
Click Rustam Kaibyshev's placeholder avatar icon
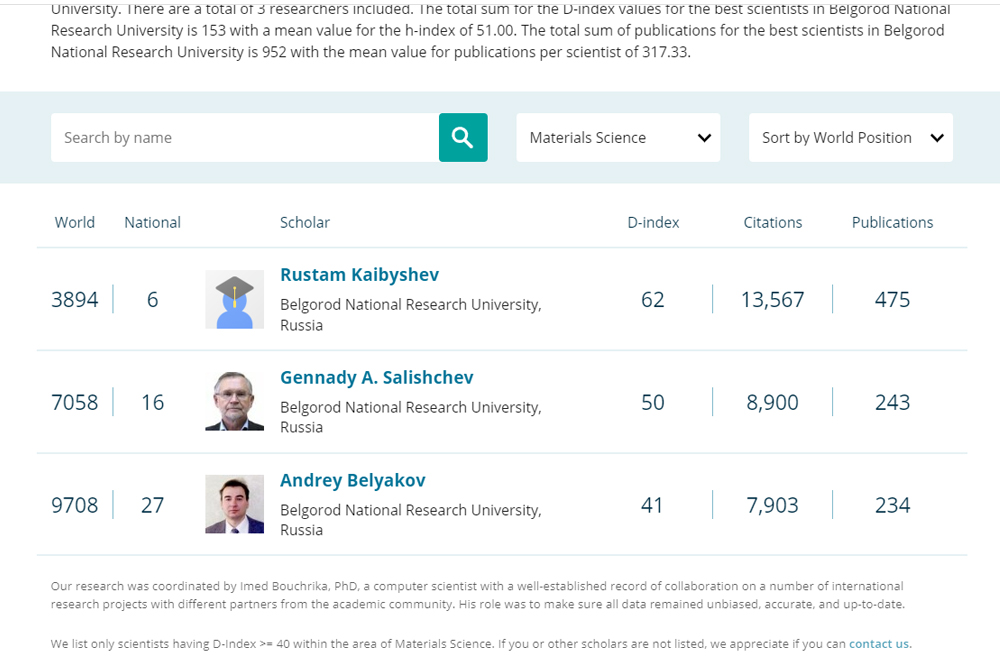tap(234, 299)
